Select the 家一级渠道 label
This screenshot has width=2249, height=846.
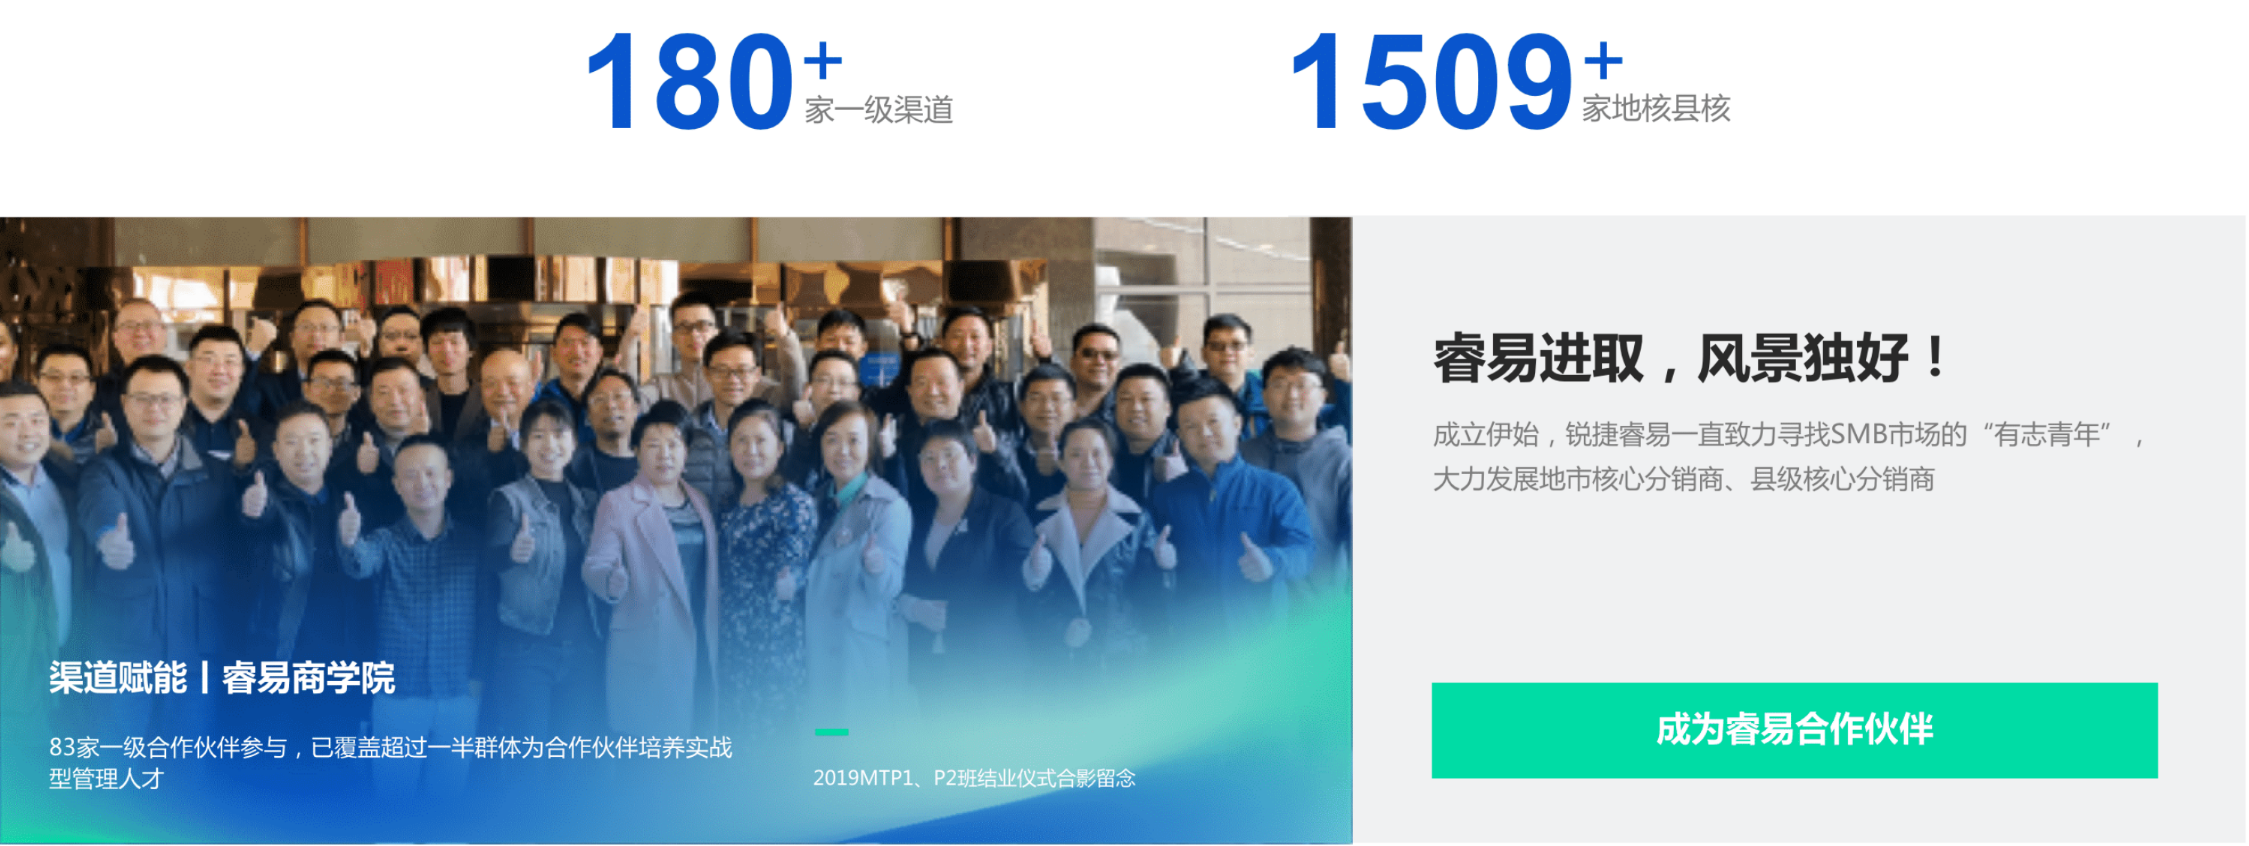coord(879,110)
